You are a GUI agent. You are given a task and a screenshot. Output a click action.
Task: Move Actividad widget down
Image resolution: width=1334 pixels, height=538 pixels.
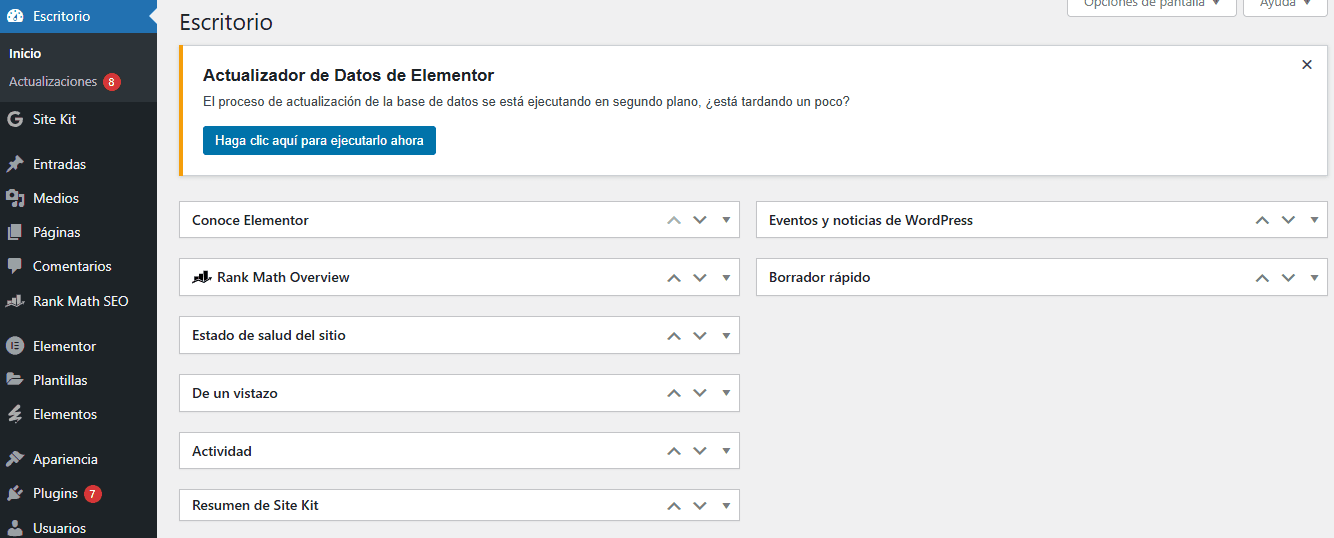point(700,452)
